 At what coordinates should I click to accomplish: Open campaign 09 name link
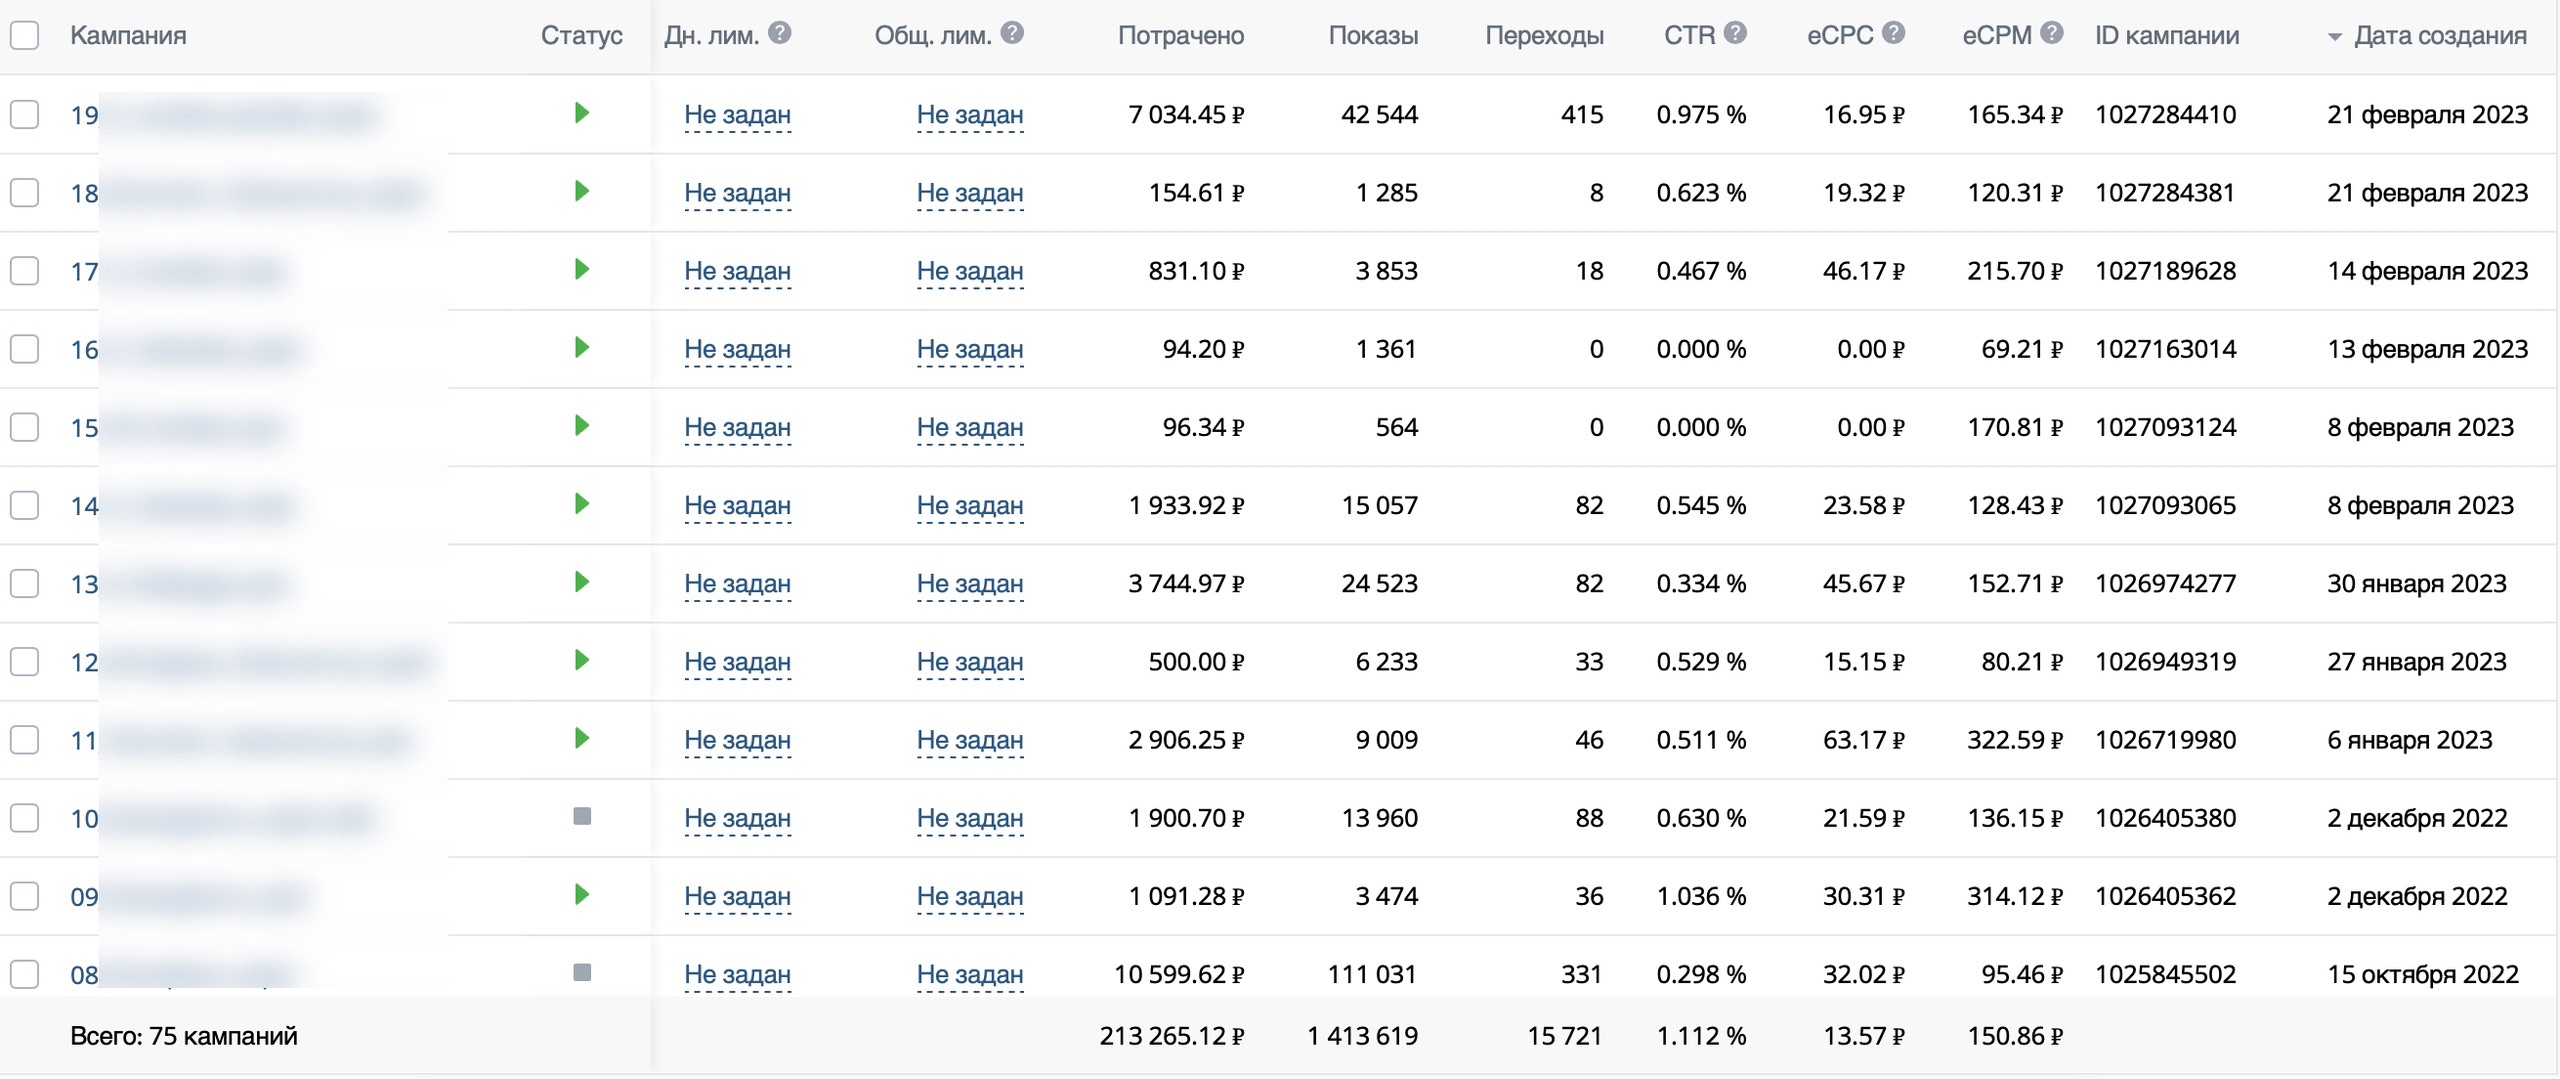click(x=85, y=897)
